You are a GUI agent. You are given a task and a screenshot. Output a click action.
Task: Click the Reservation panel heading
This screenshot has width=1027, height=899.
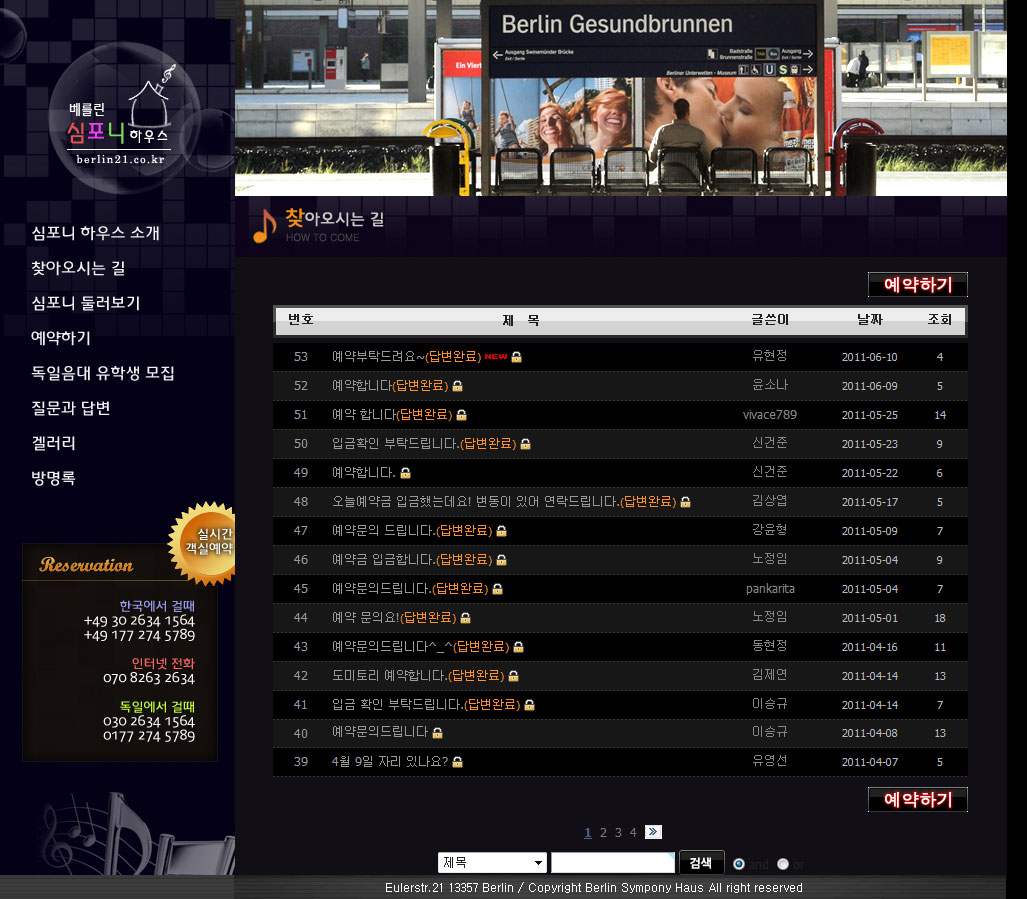[x=86, y=564]
